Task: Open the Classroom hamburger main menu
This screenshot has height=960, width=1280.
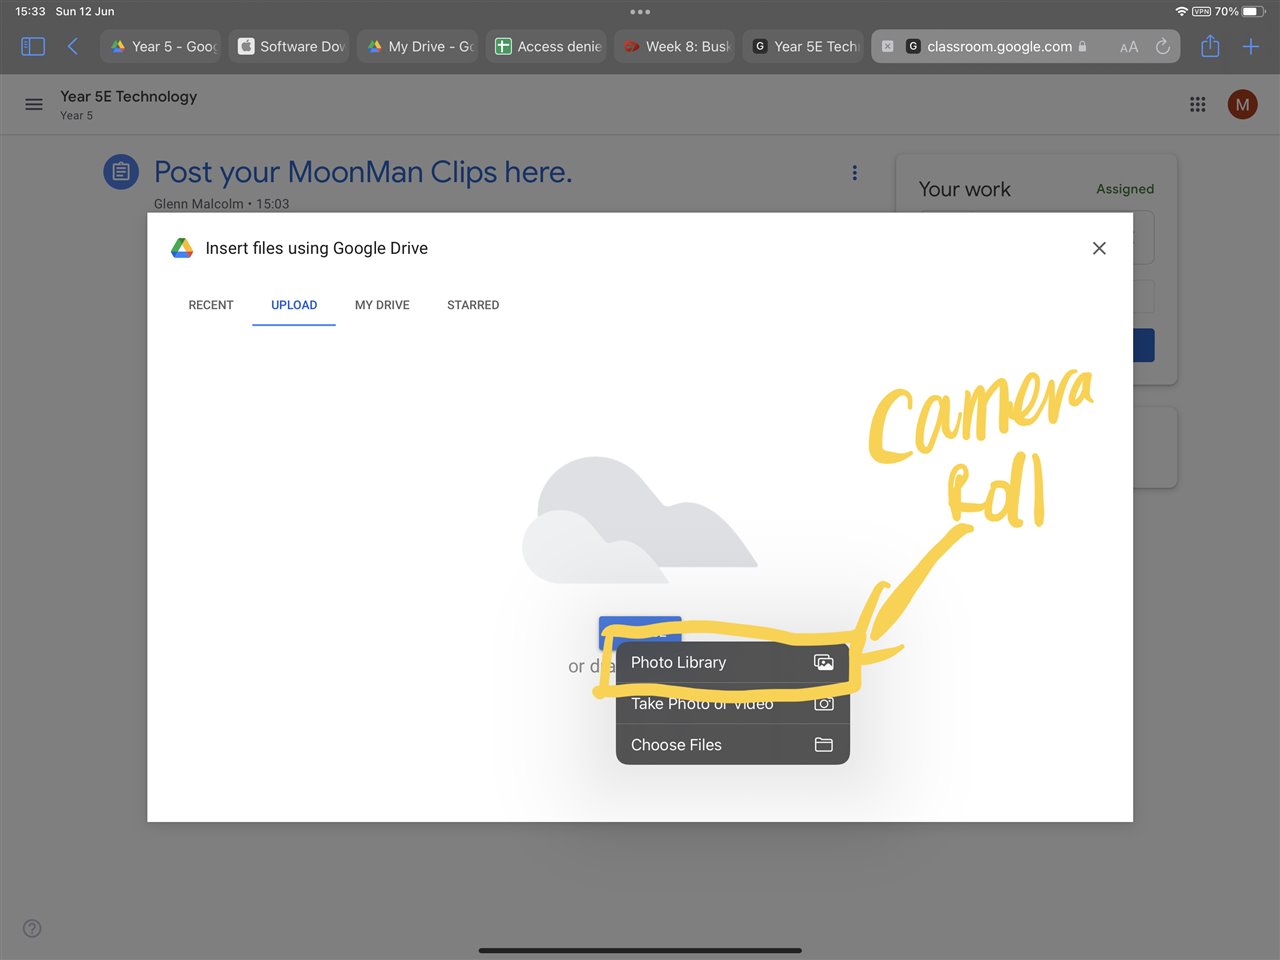Action: 34,104
